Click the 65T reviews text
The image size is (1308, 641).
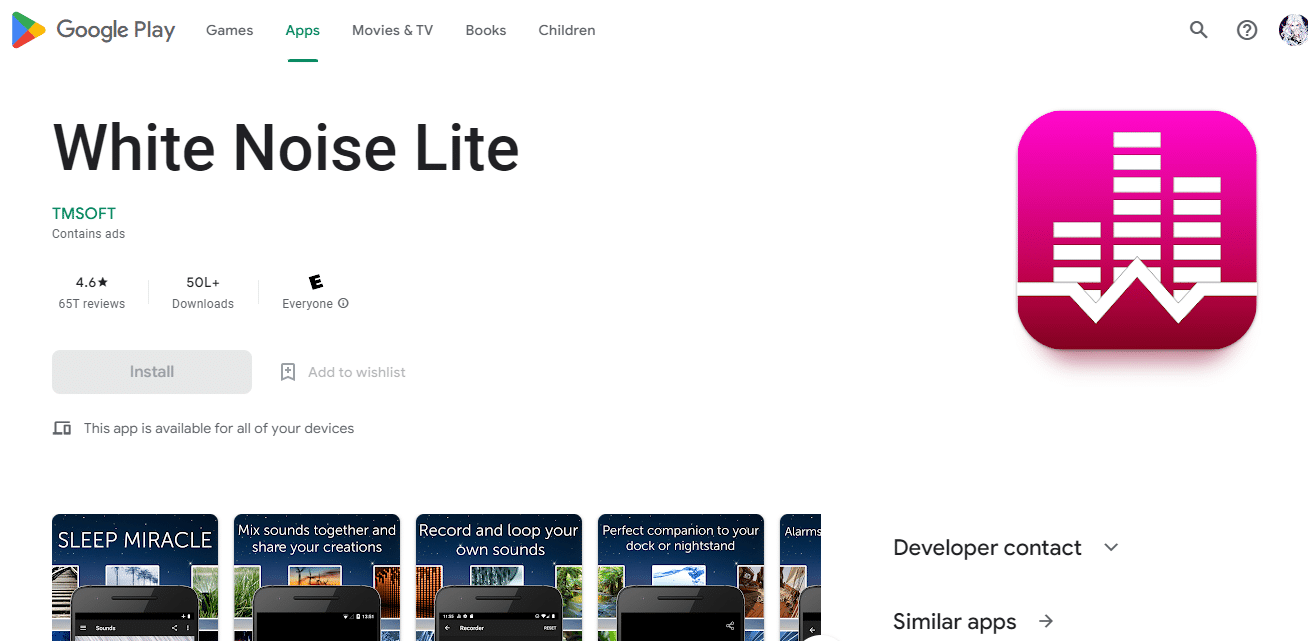tap(92, 304)
